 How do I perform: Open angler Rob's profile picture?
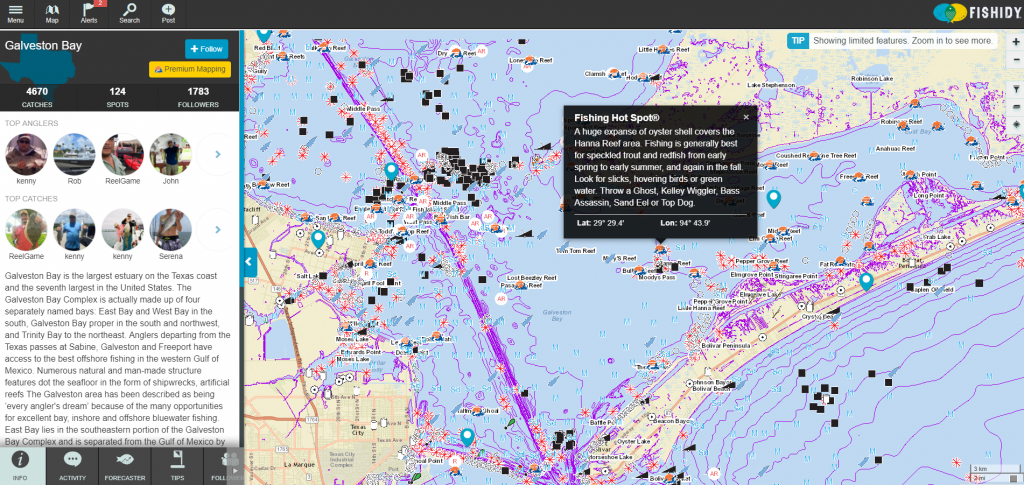click(74, 155)
